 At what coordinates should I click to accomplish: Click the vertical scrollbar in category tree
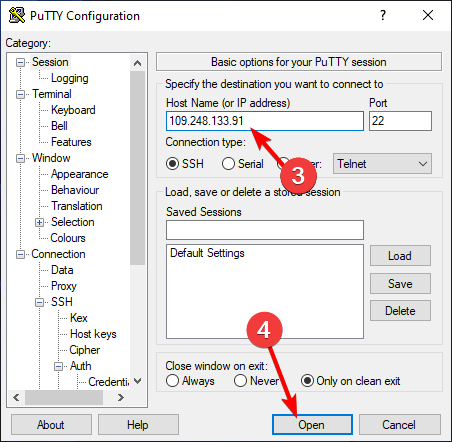point(137,168)
